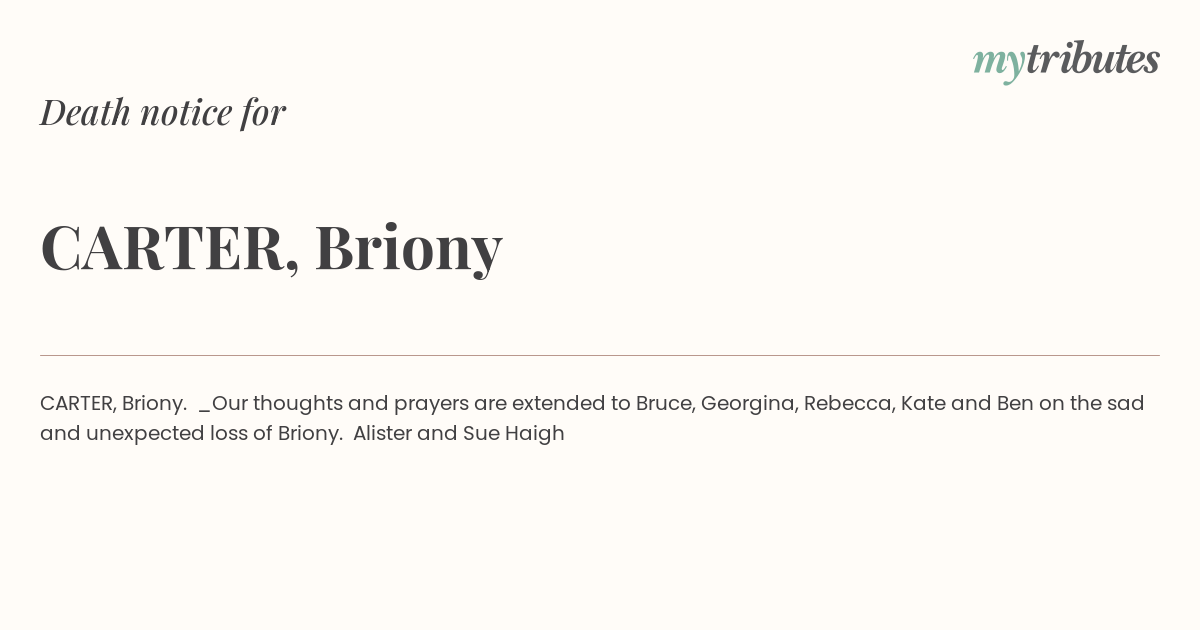1200x630 pixels.
Task: Click "Briony" in the large title
Action: [408, 247]
